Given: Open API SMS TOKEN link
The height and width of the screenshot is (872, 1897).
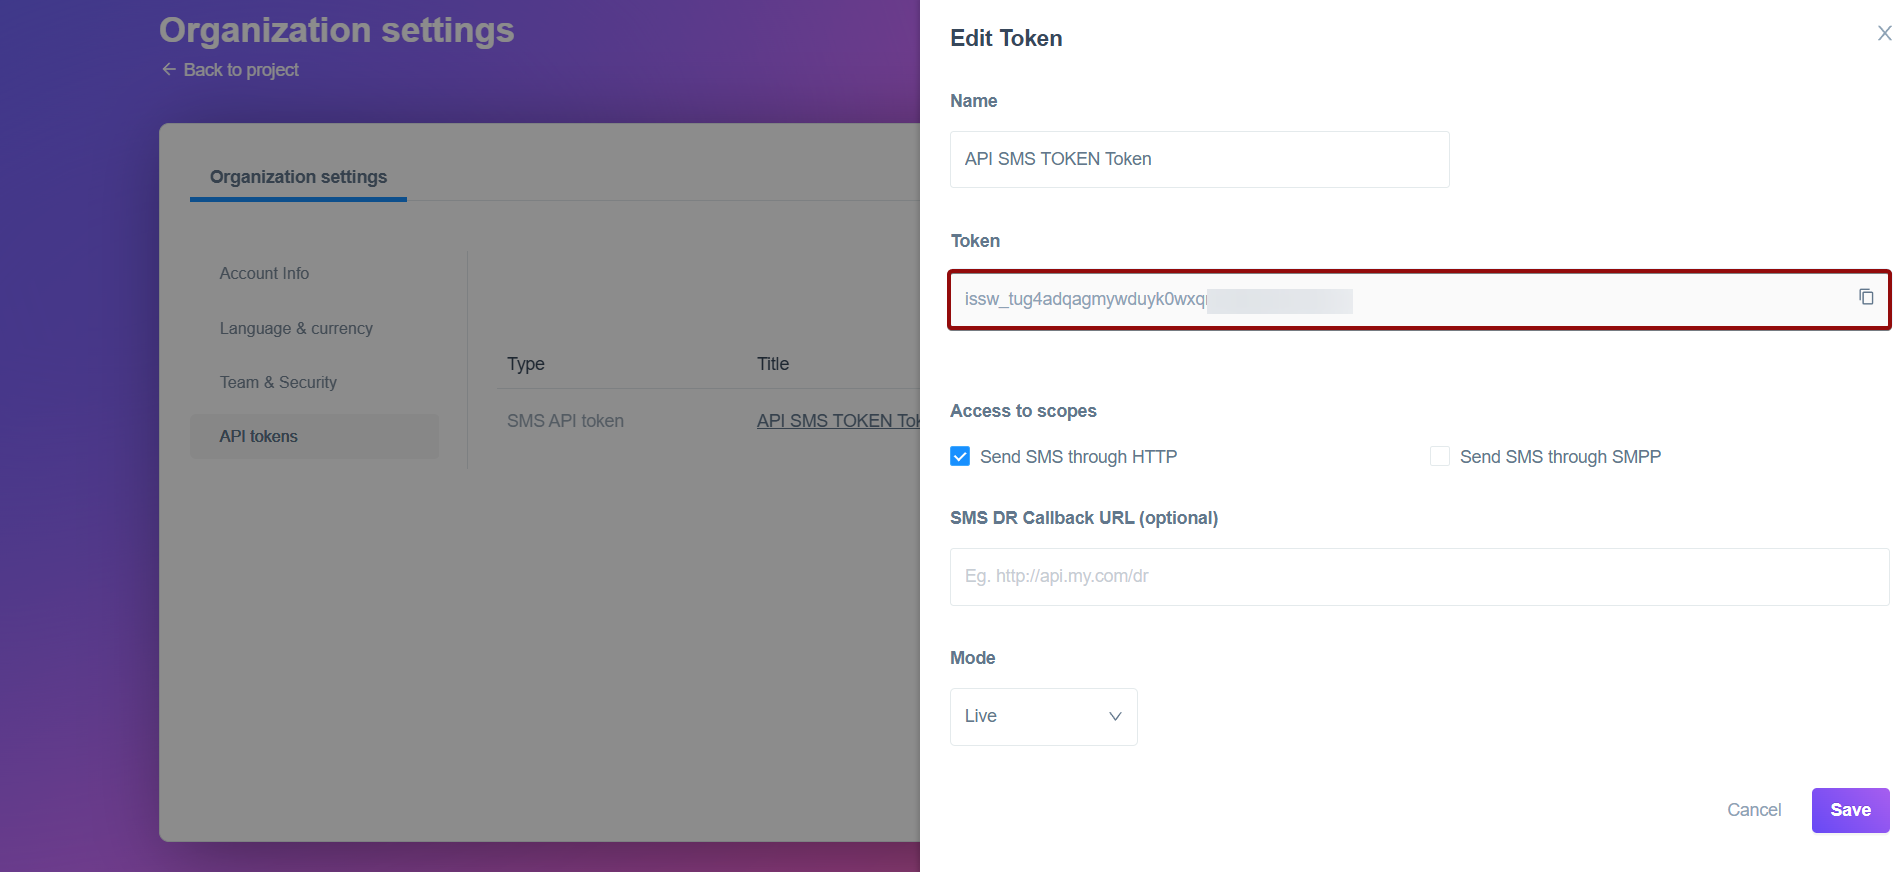Looking at the screenshot, I should (x=837, y=421).
